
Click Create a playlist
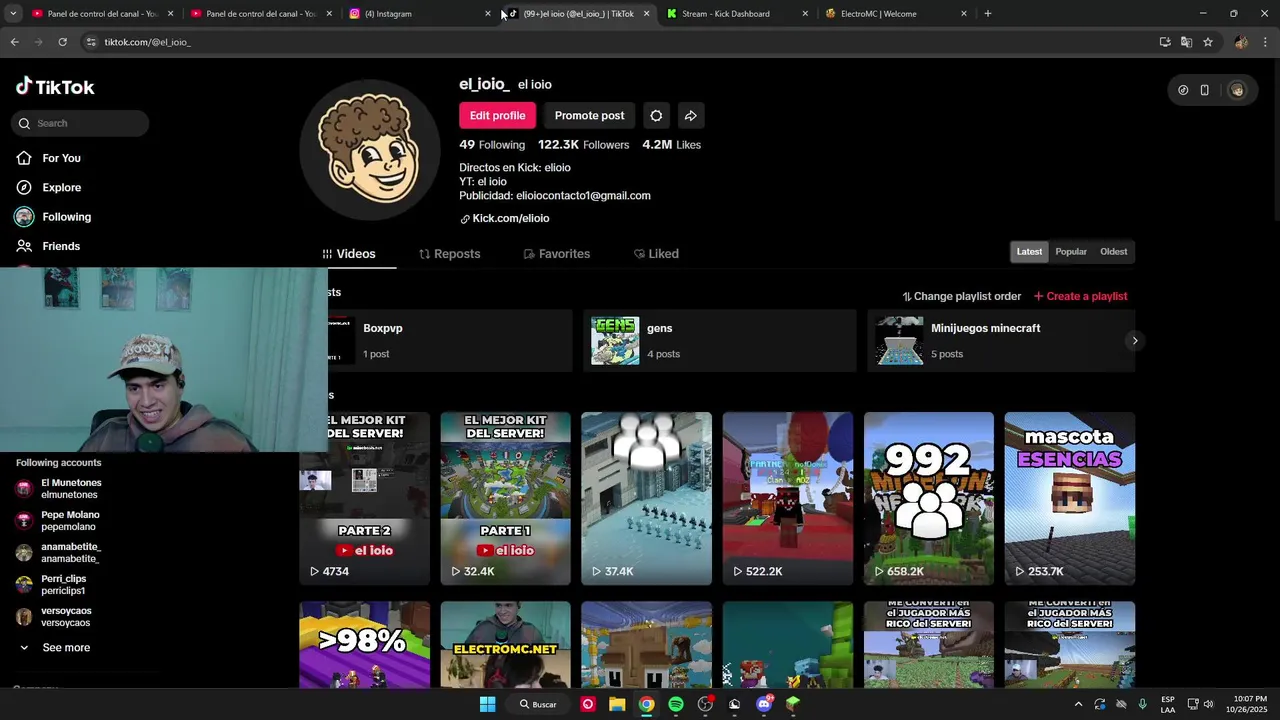1080,297
